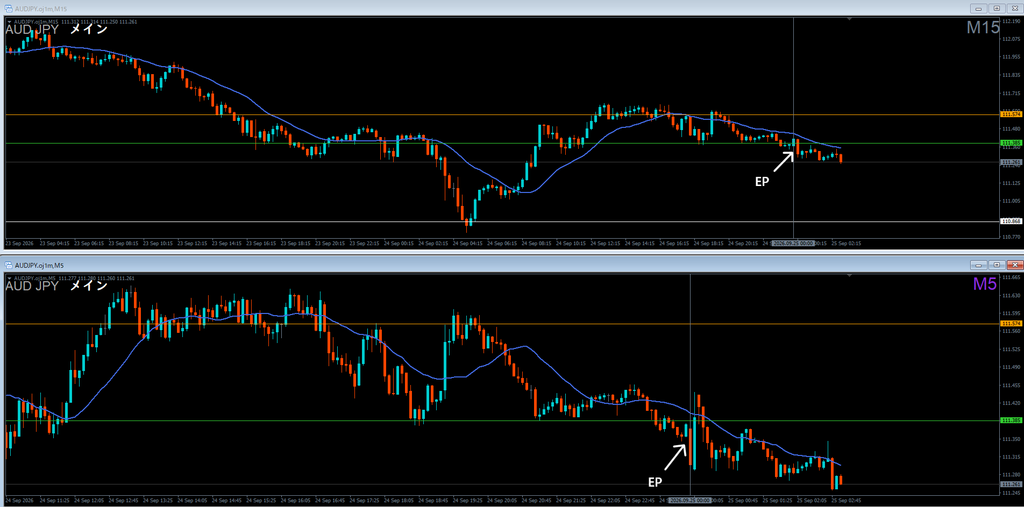This screenshot has width=1024, height=507.
Task: Click the green 111.385 price label on M5
Action: coord(1011,421)
